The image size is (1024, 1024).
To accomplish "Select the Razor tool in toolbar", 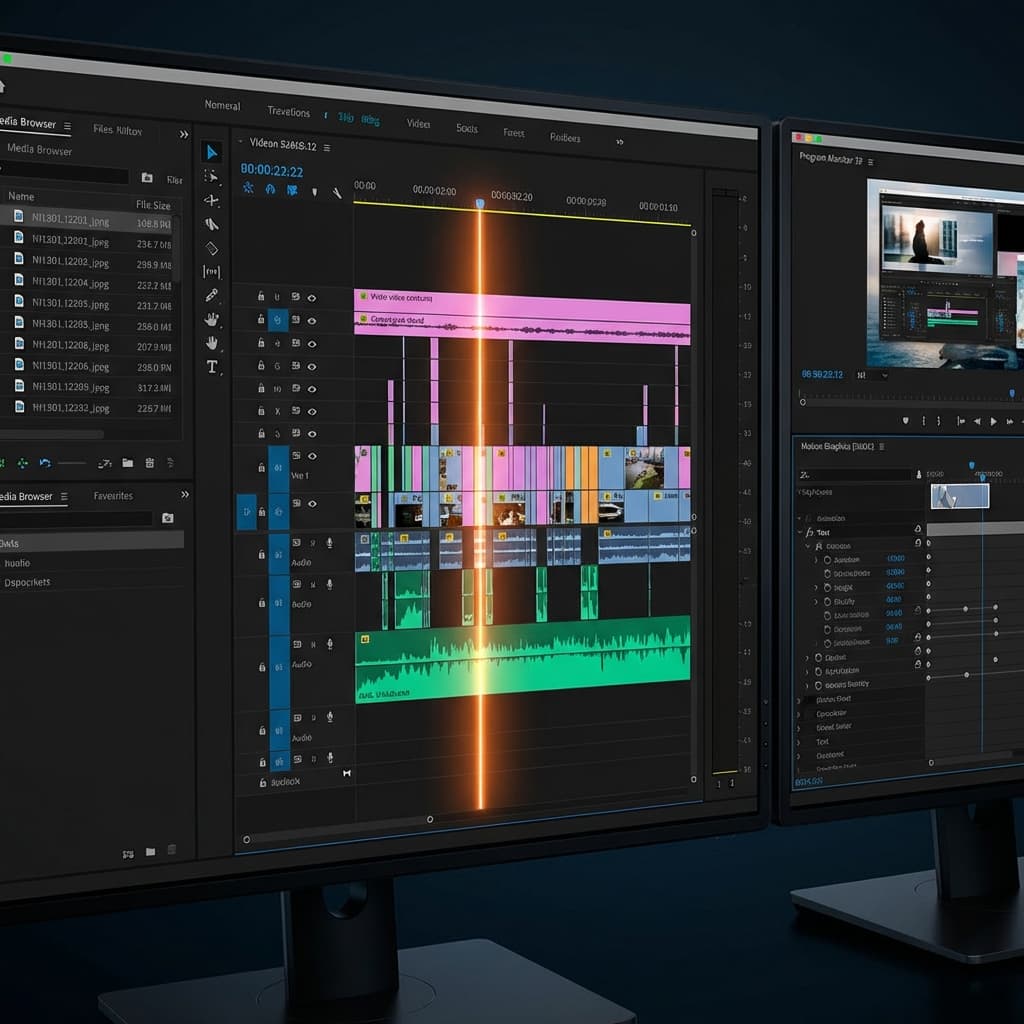I will 212,224.
